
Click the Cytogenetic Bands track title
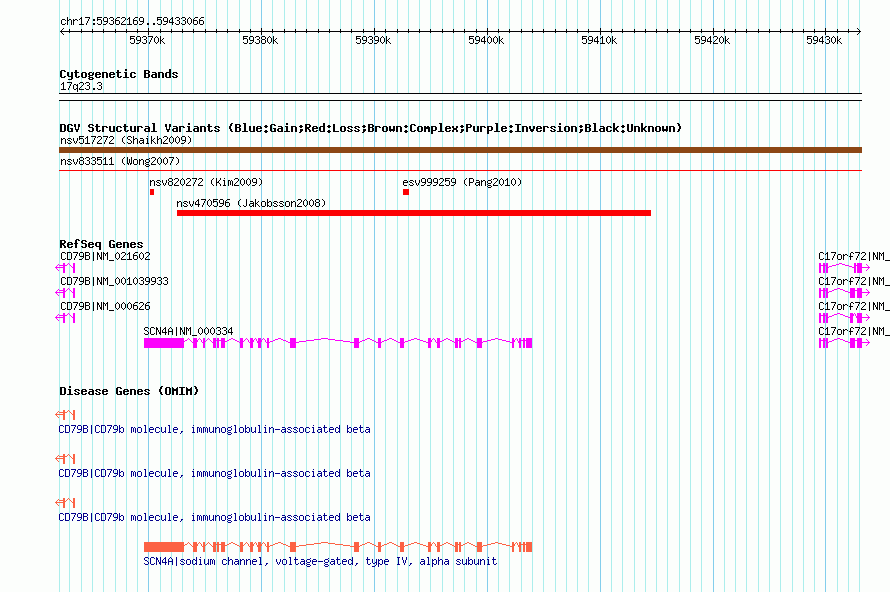coord(119,74)
